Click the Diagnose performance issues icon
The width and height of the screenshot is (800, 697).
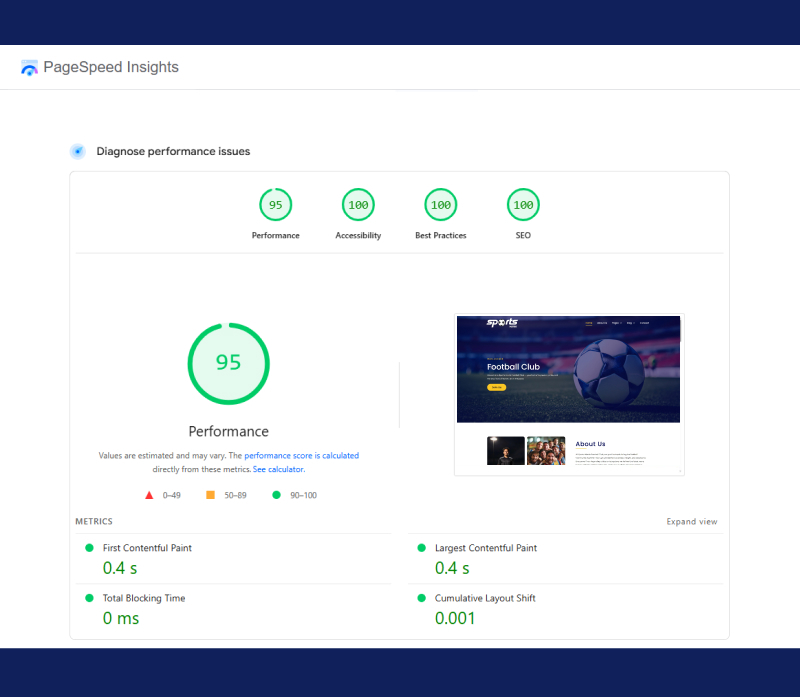point(77,151)
